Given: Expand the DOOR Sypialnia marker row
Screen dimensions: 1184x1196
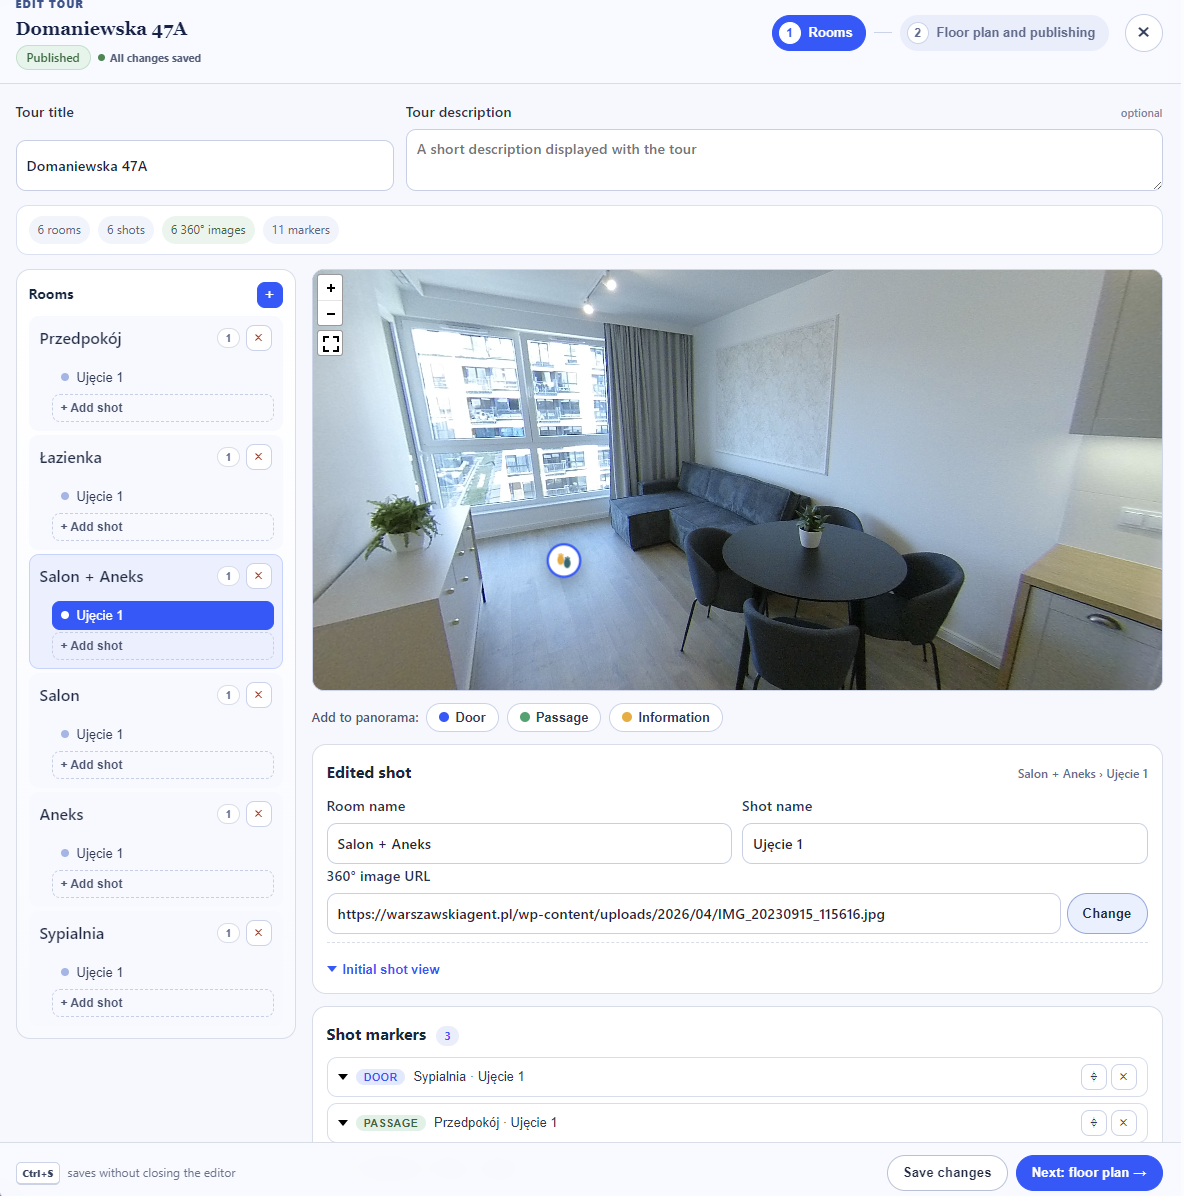Looking at the screenshot, I should 343,1077.
